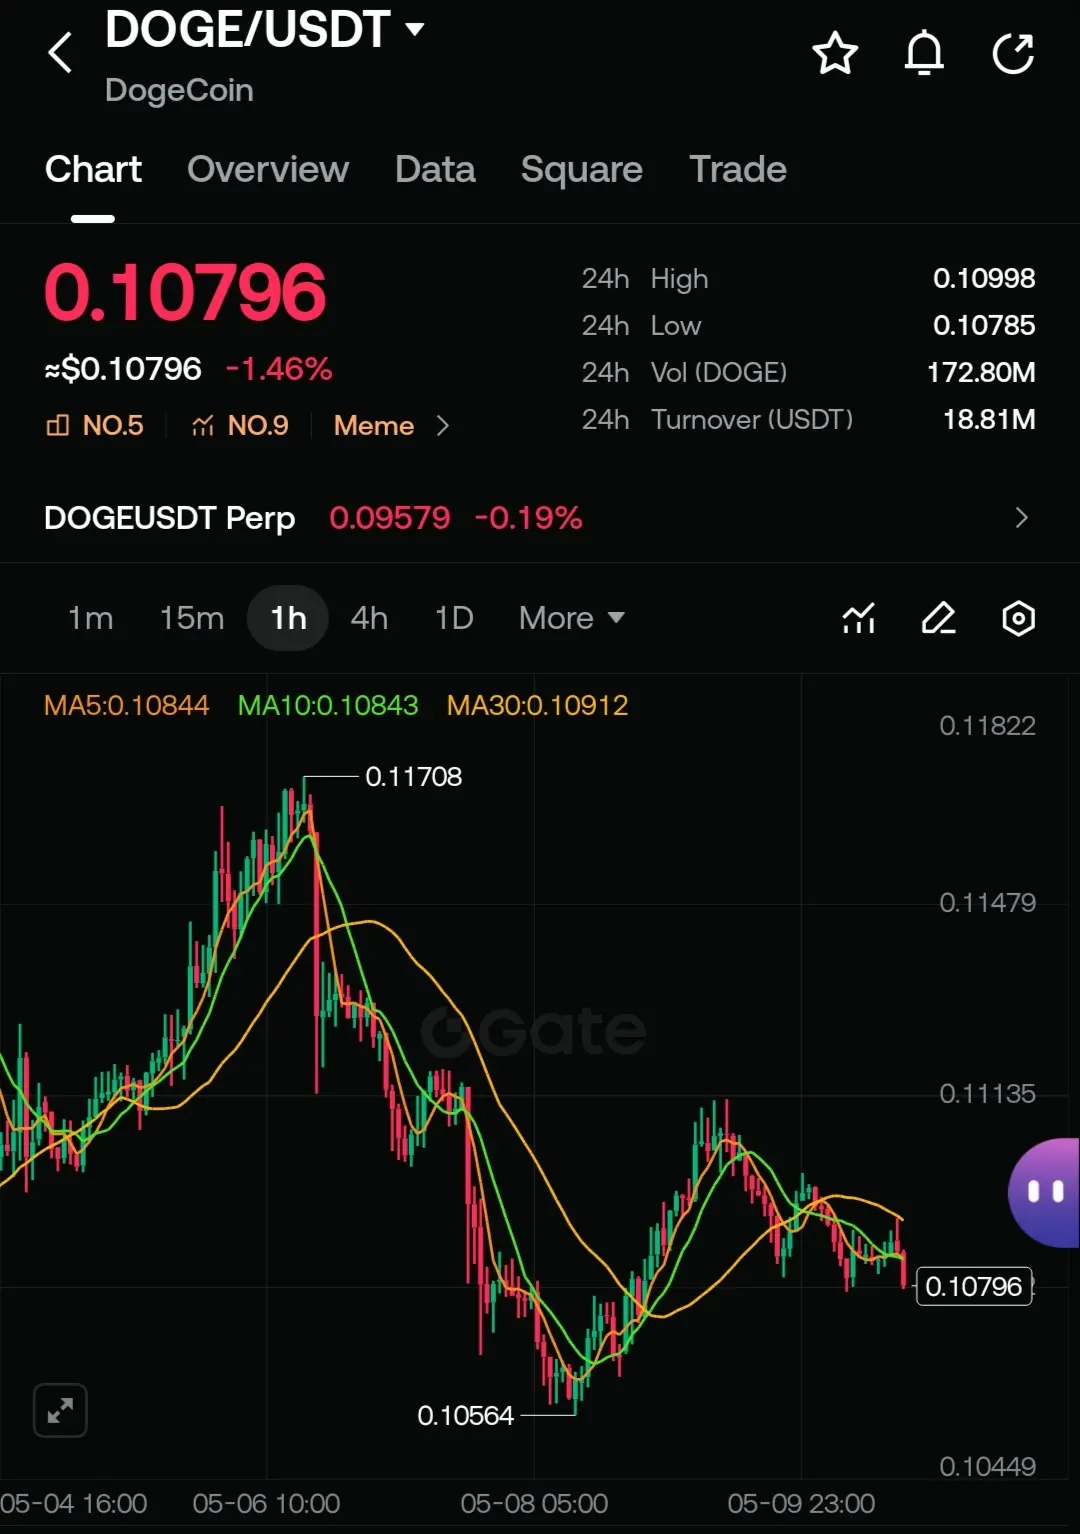Open the Square tab
This screenshot has height=1534, width=1080.
point(581,169)
